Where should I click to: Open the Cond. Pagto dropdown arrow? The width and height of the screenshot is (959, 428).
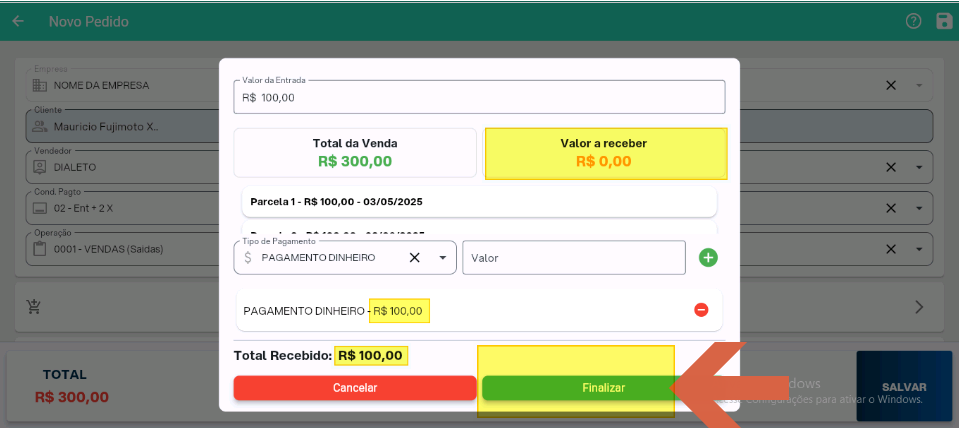919,208
